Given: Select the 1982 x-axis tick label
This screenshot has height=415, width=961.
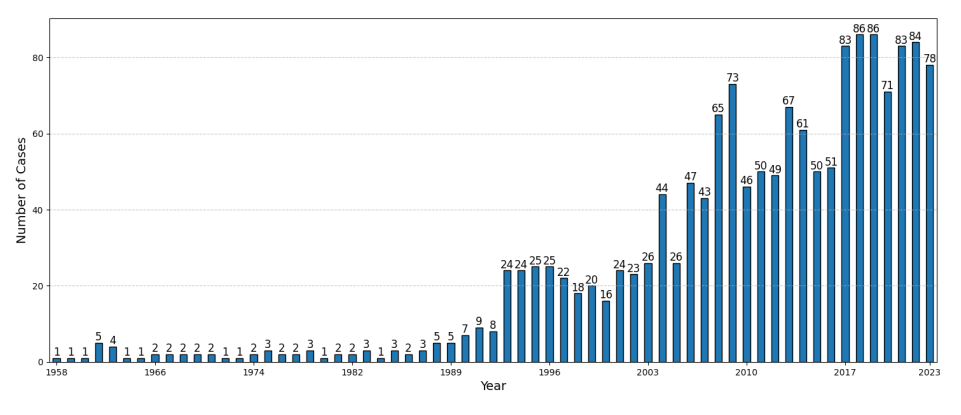Looking at the screenshot, I should click(352, 372).
